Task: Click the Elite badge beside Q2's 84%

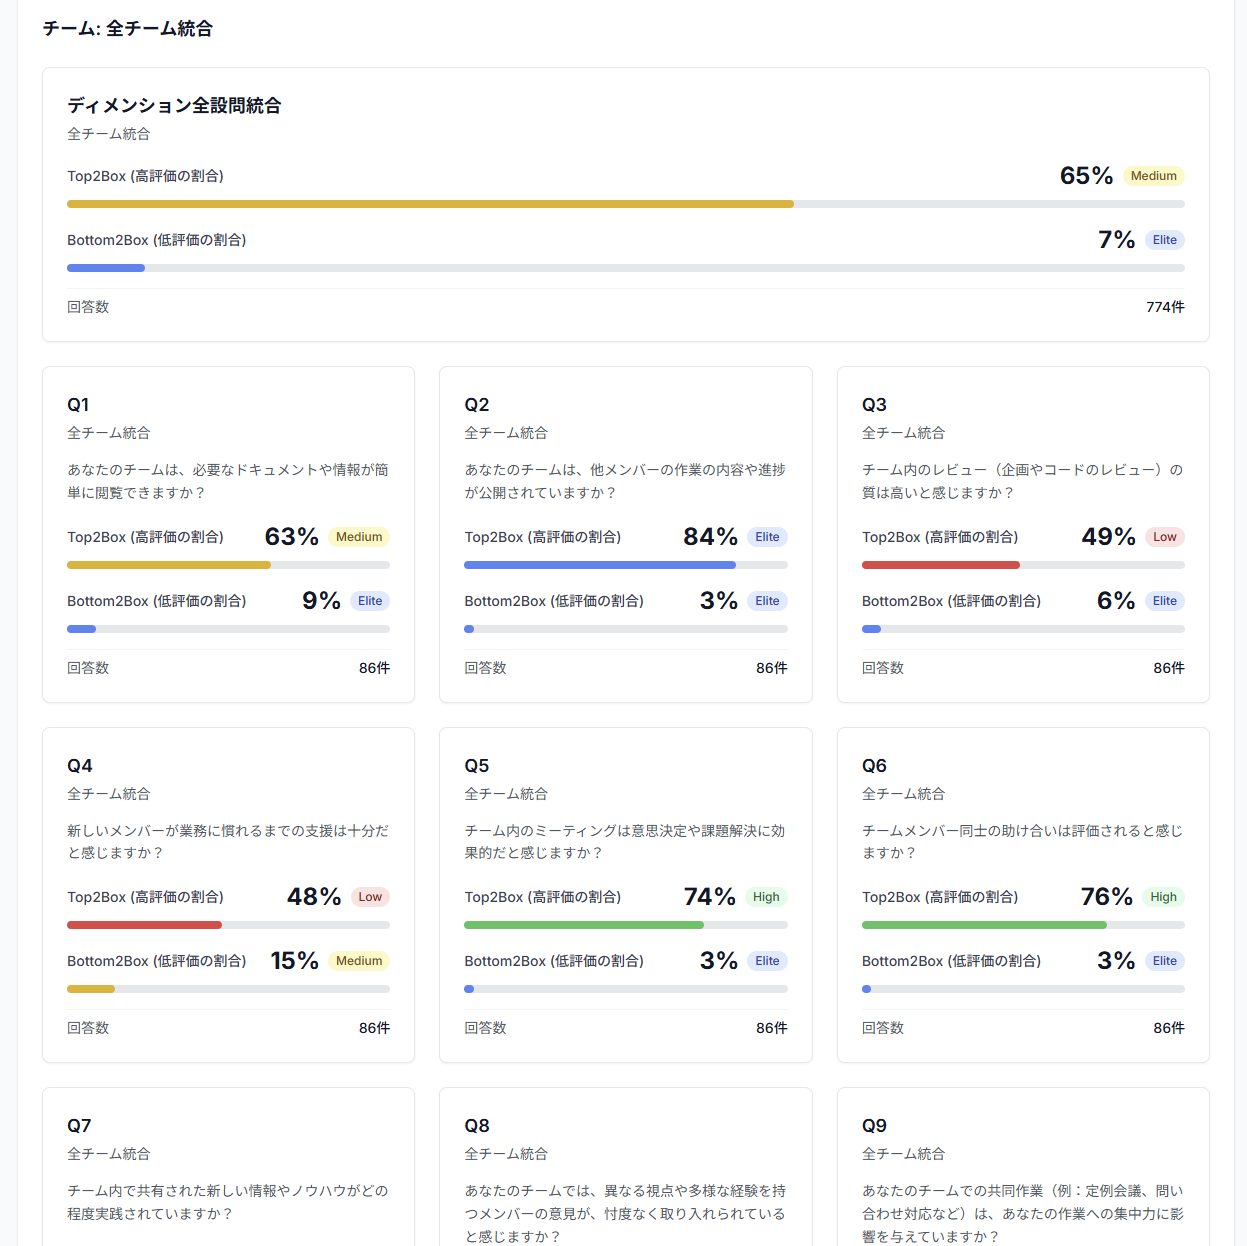Action: pos(767,537)
